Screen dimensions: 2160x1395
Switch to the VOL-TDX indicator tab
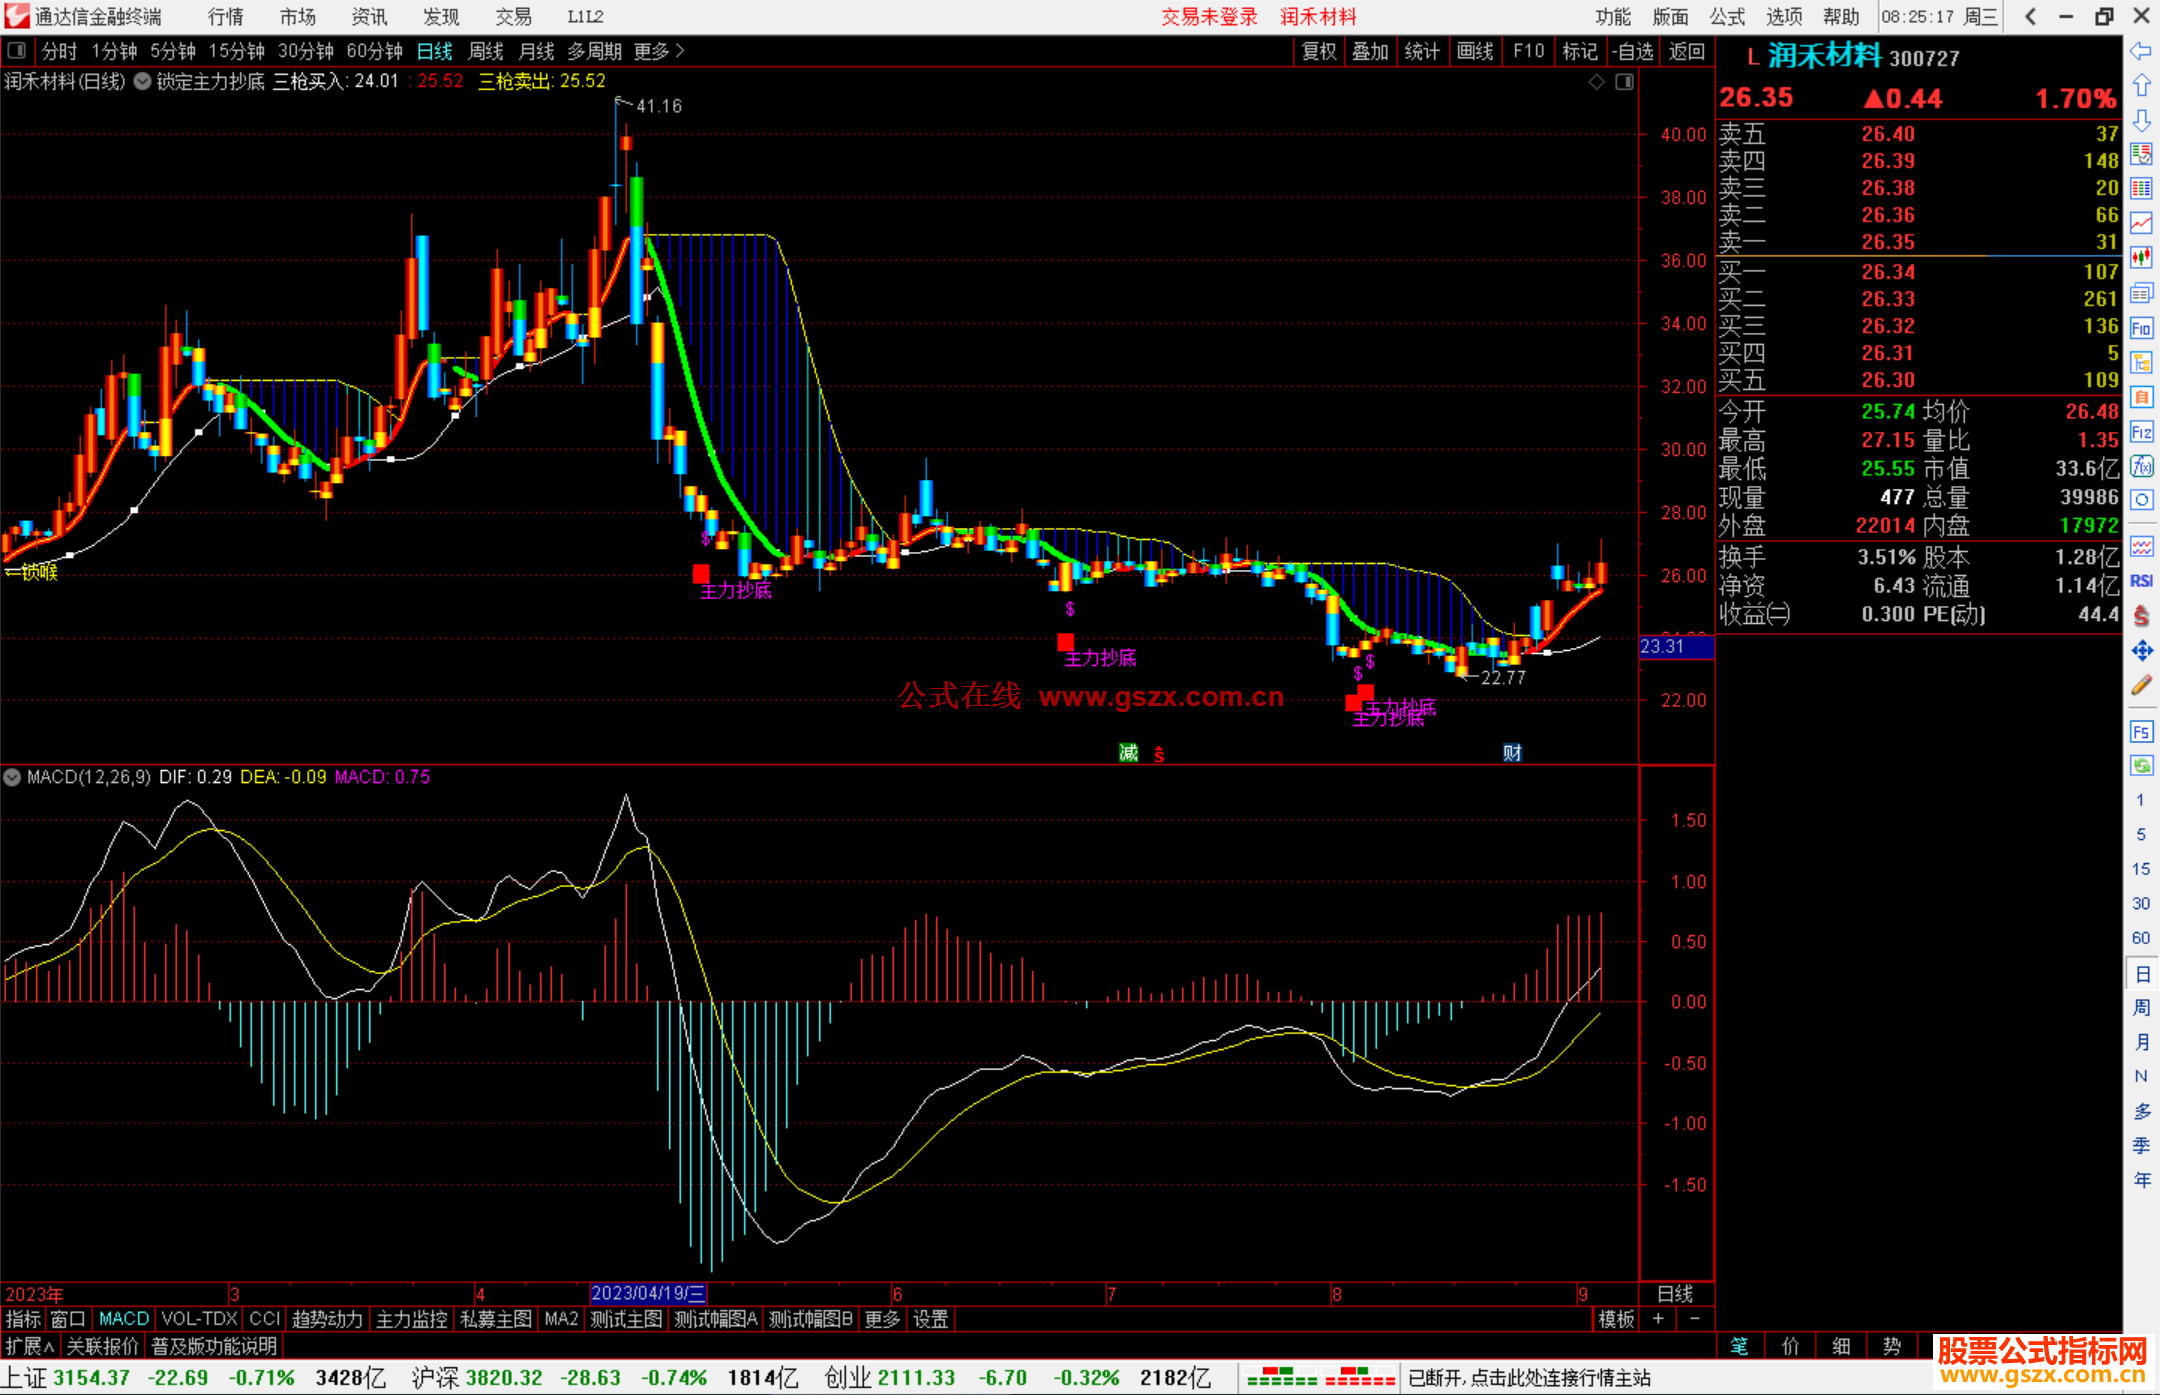tap(199, 1319)
